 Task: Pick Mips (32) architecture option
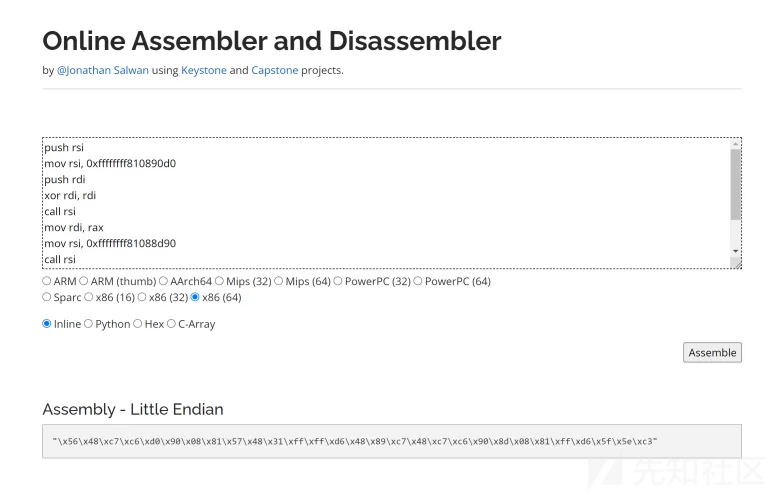click(219, 281)
